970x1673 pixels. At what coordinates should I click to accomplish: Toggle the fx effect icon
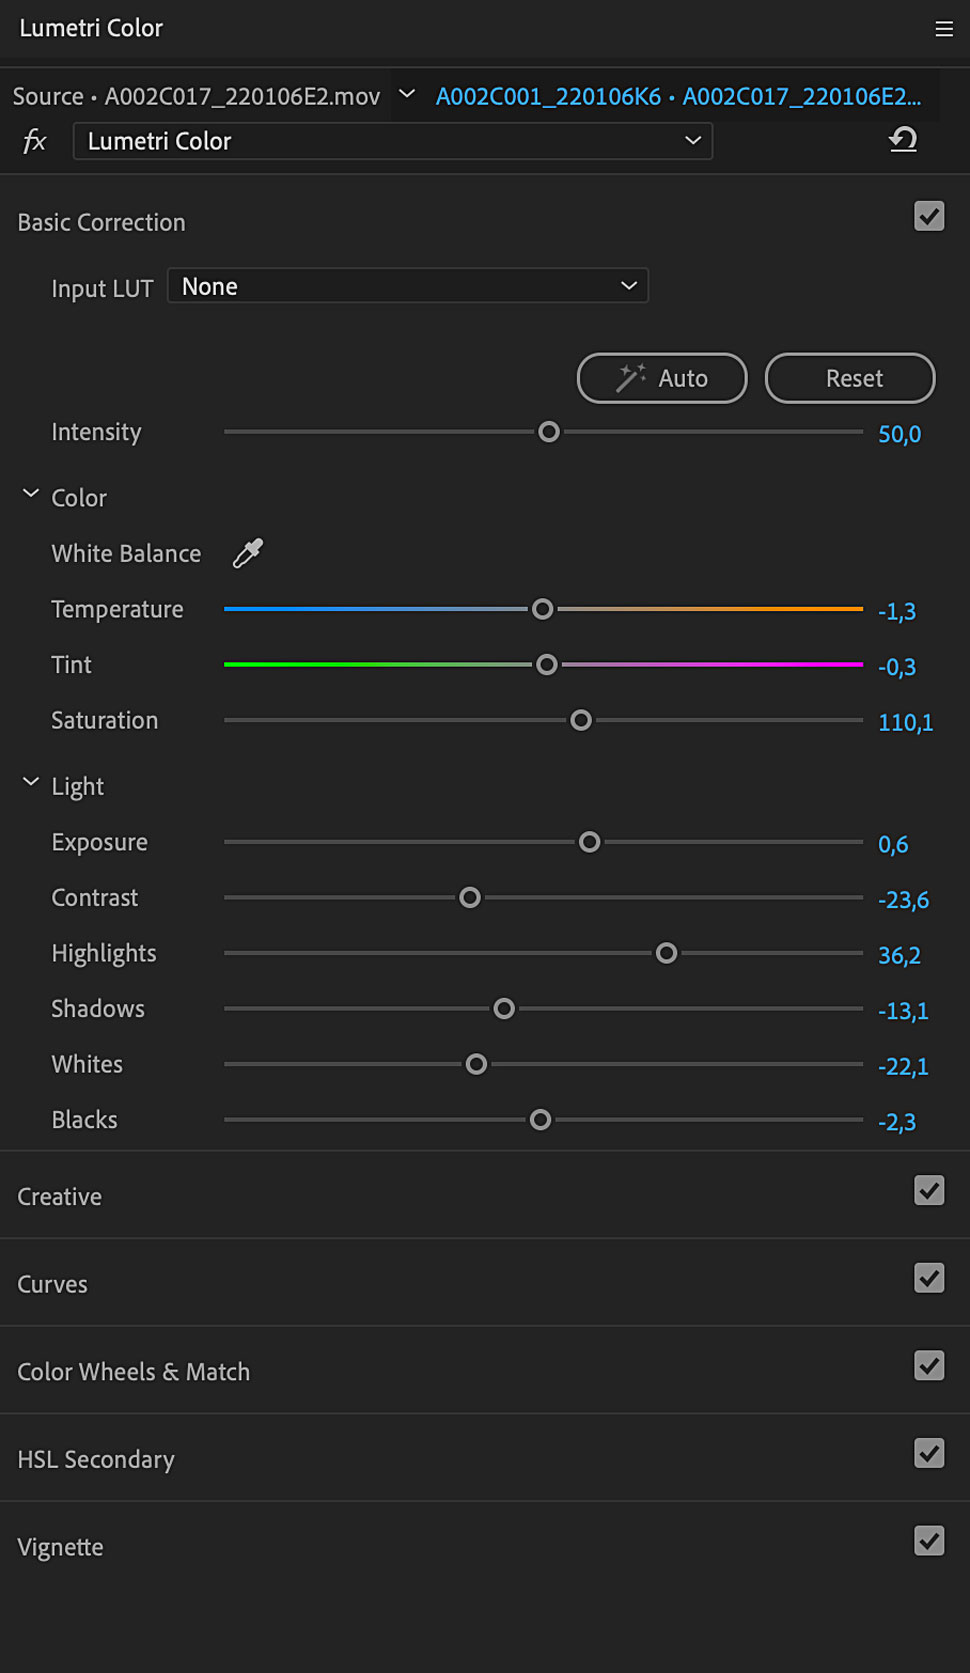(35, 141)
